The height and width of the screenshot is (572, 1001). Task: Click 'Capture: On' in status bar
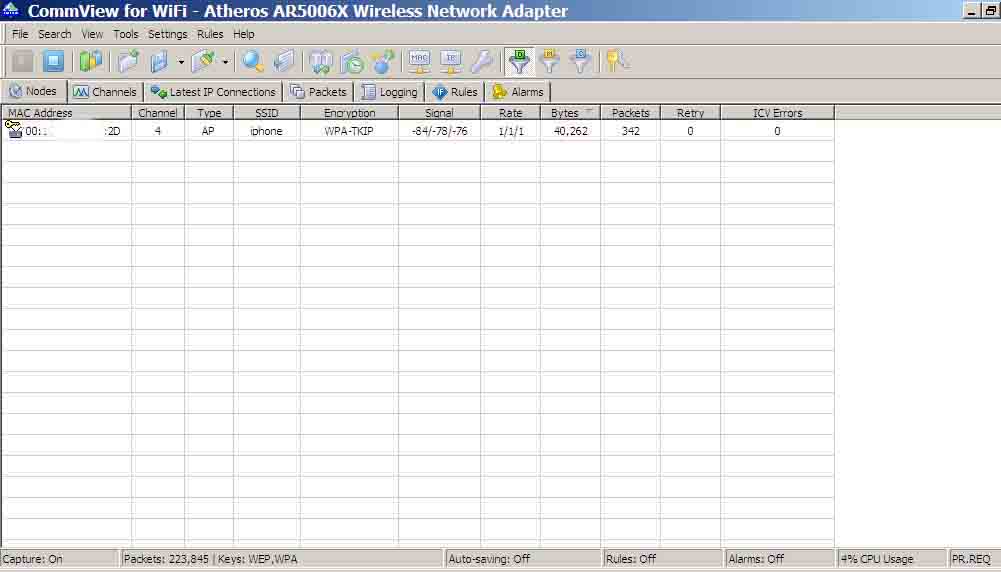coord(33,559)
